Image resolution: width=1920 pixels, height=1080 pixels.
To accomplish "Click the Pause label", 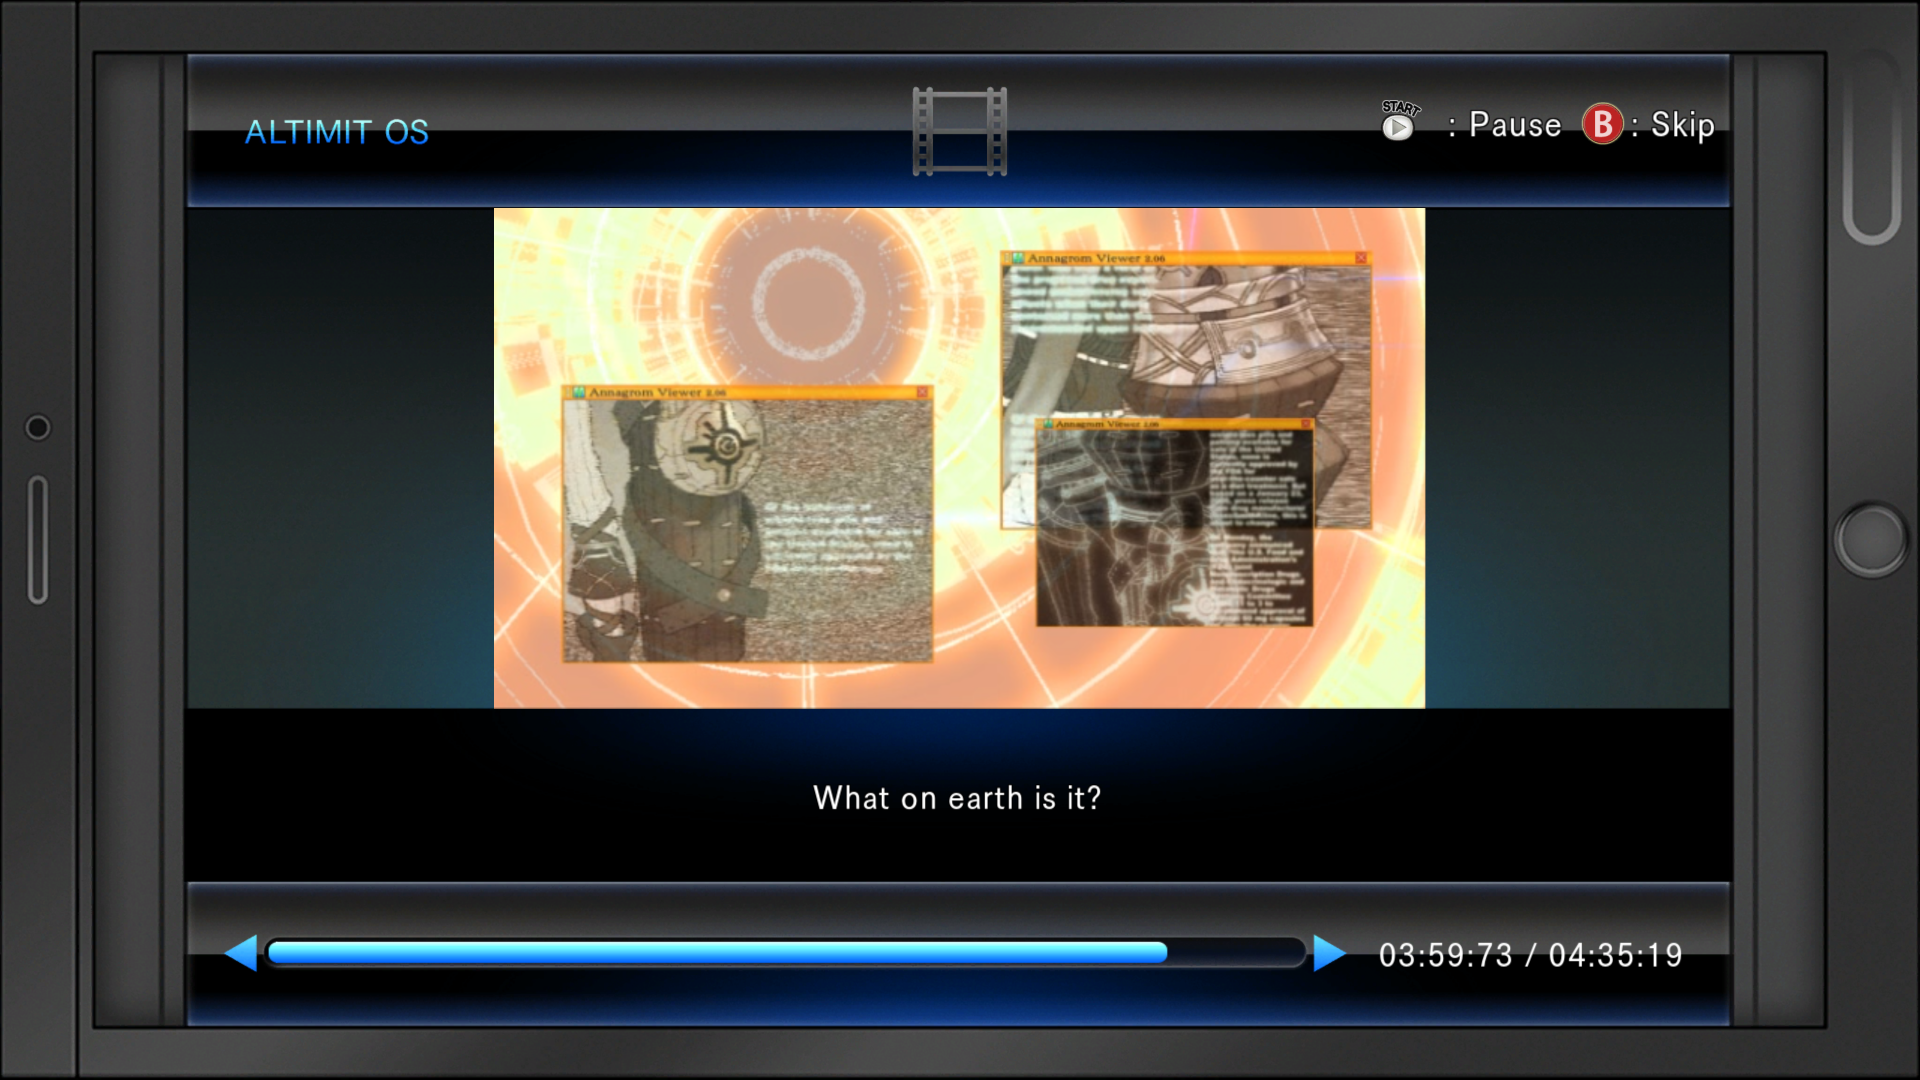I will pyautogui.click(x=1514, y=125).
